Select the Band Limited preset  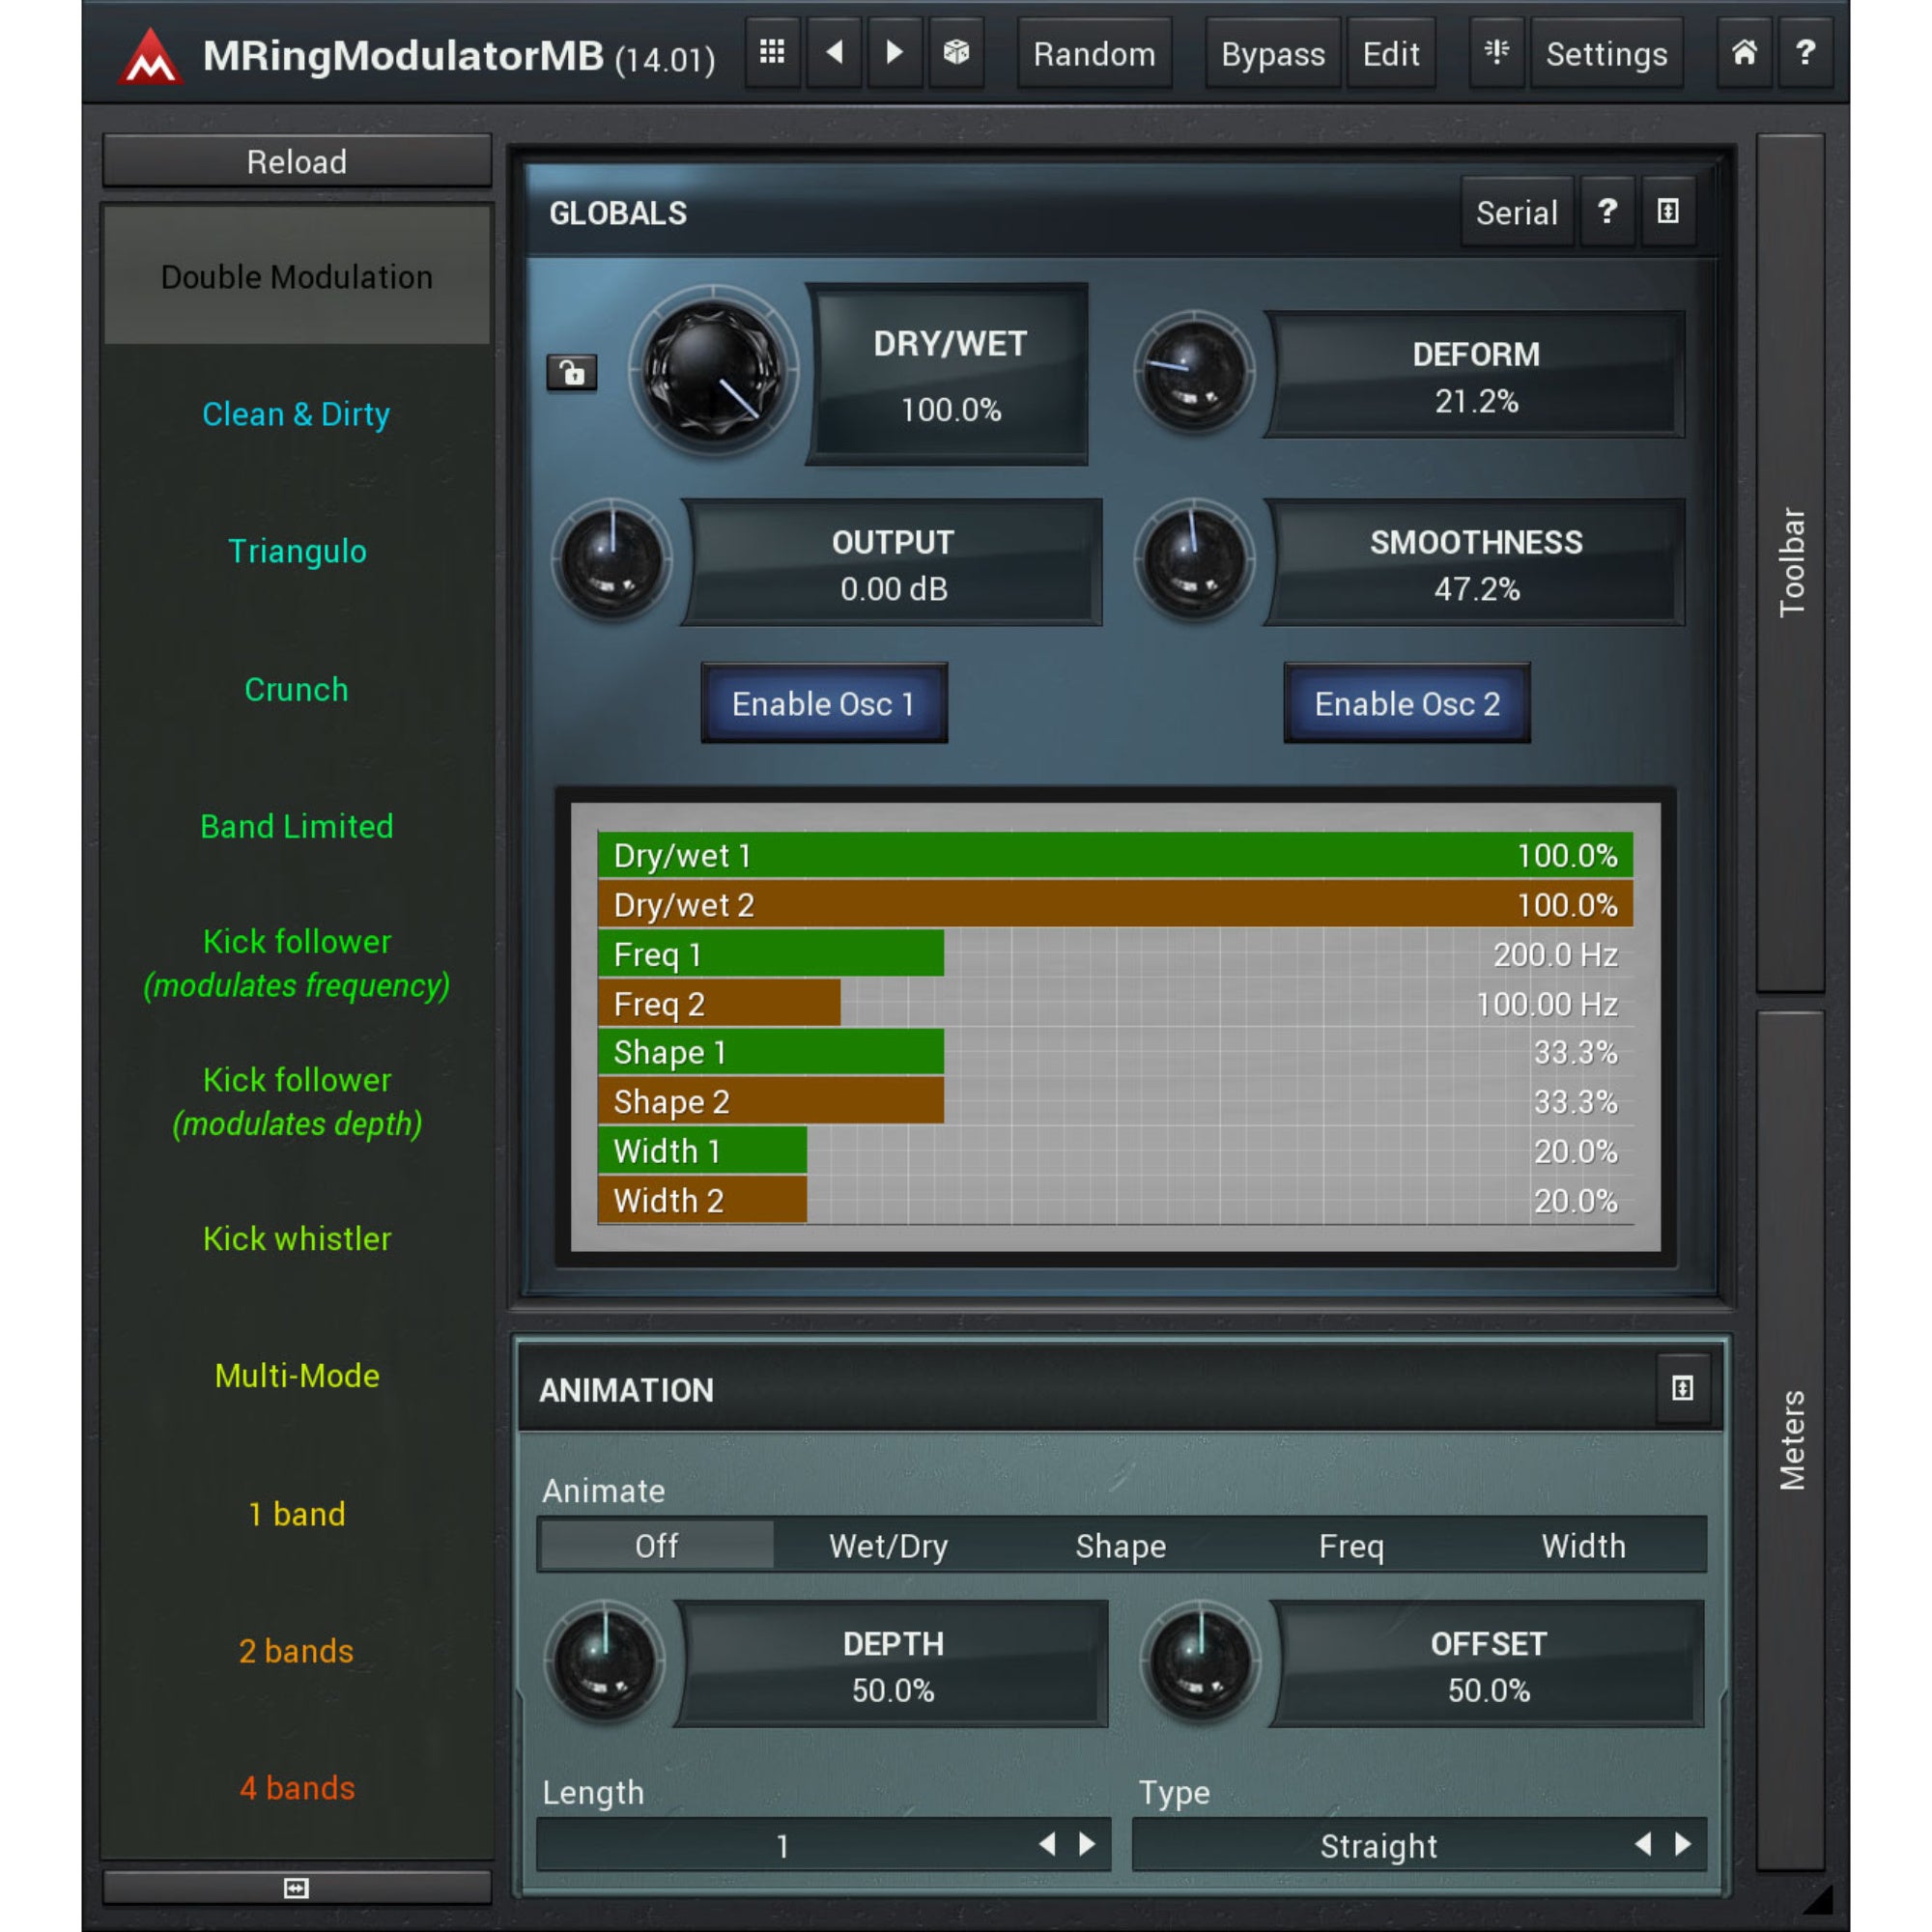pyautogui.click(x=296, y=826)
